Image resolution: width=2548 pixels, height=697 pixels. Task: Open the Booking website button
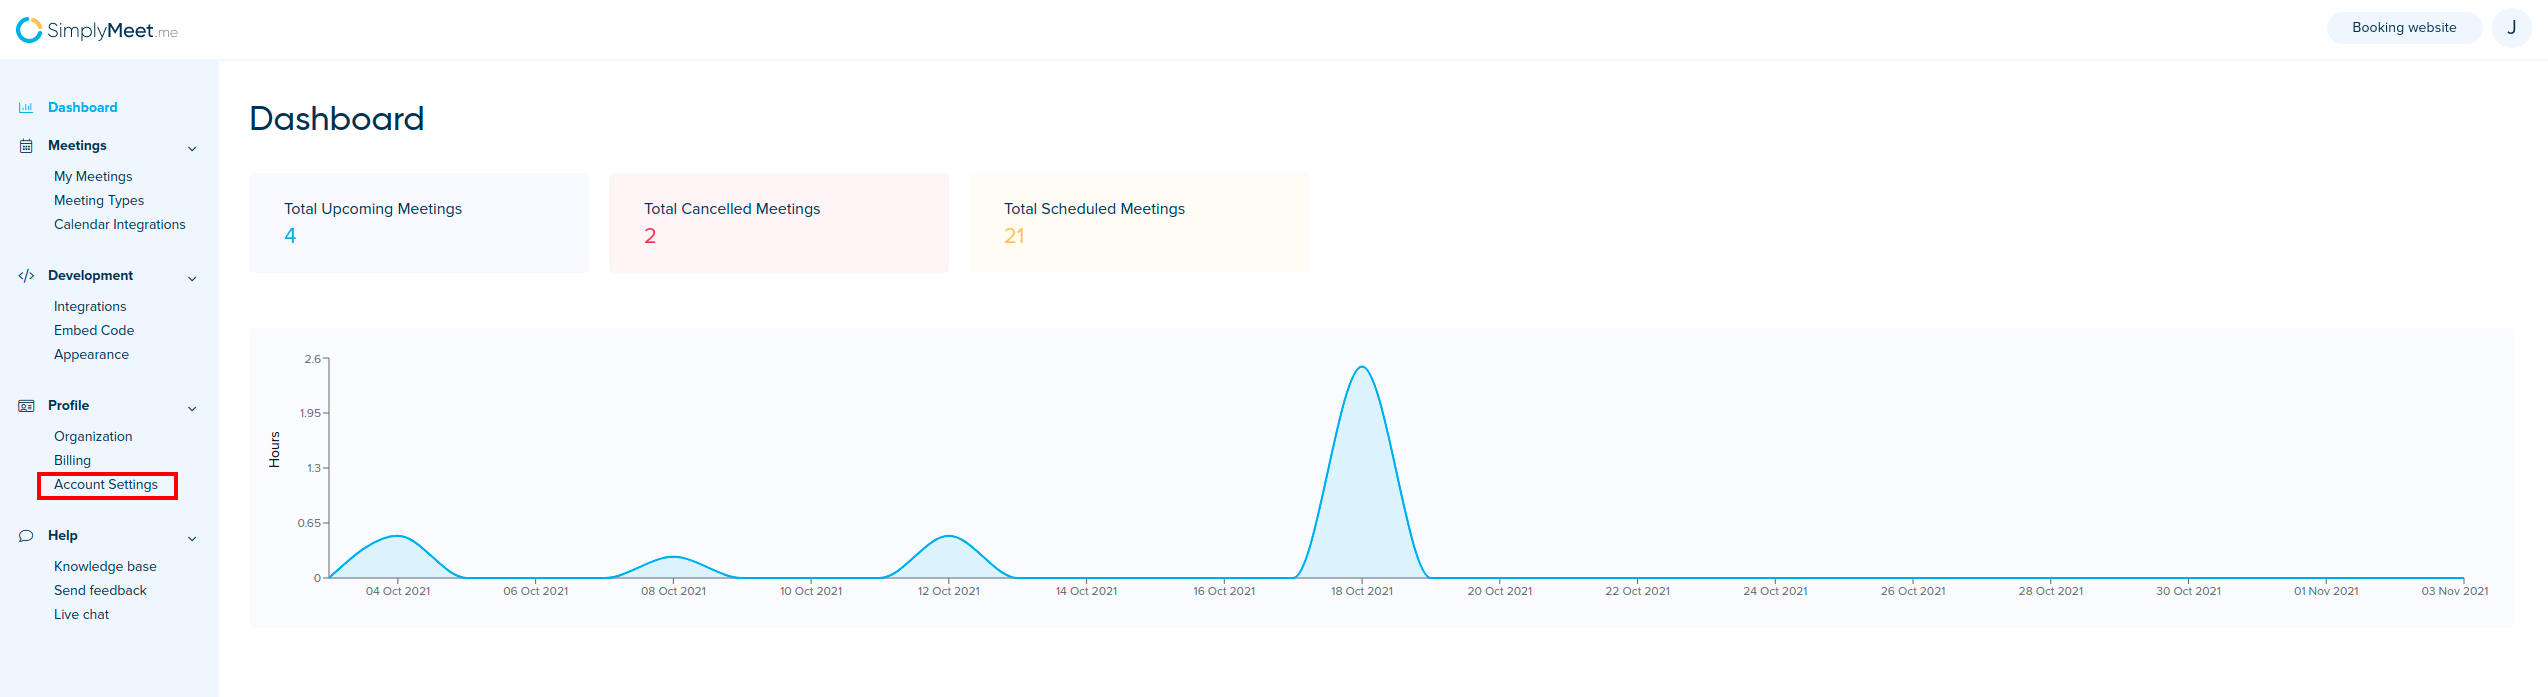(2403, 28)
